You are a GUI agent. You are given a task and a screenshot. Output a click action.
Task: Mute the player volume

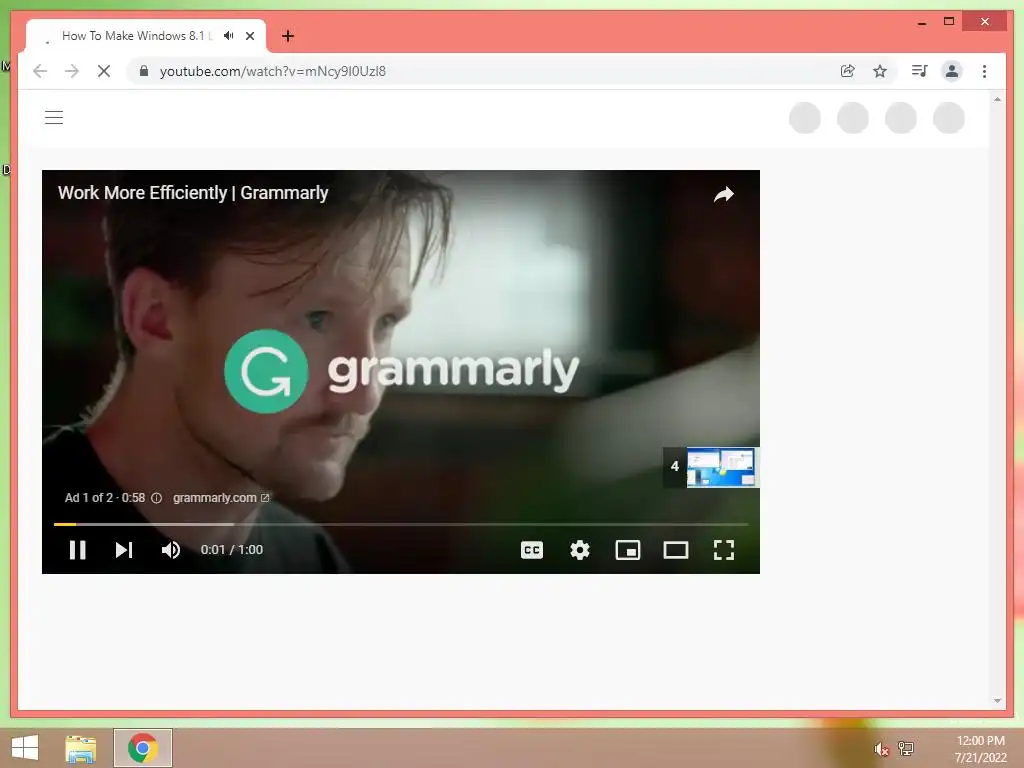[x=171, y=550]
